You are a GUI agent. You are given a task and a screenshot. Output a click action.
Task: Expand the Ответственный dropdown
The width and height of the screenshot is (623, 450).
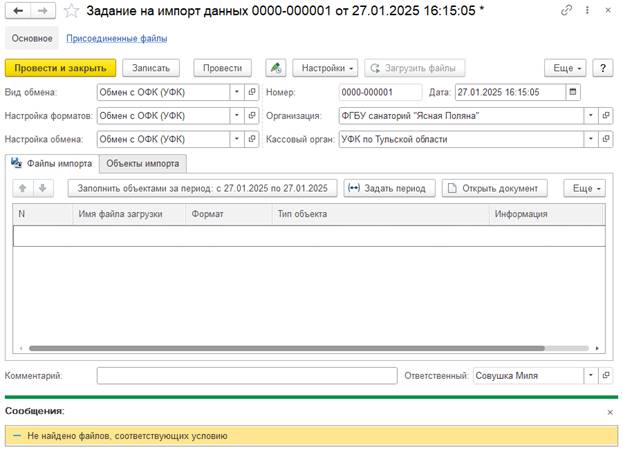point(591,375)
